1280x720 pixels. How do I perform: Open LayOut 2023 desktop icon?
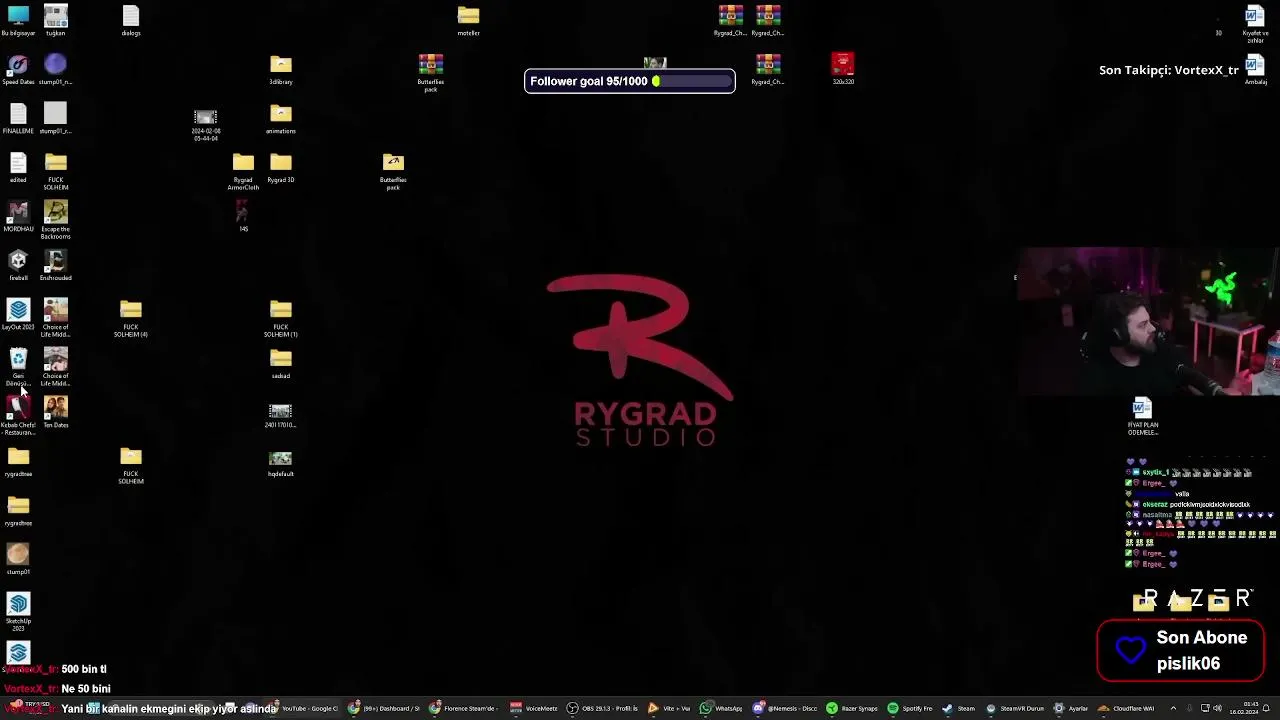coord(18,314)
